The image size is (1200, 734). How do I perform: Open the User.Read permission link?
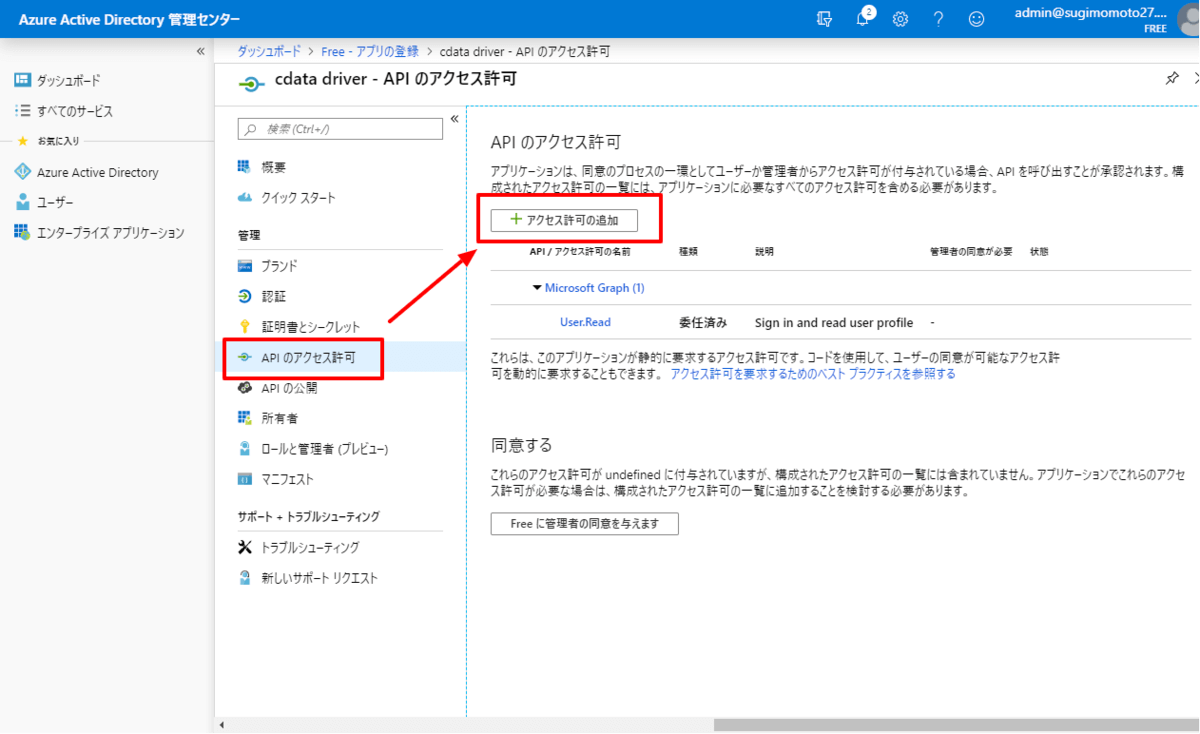(x=585, y=322)
